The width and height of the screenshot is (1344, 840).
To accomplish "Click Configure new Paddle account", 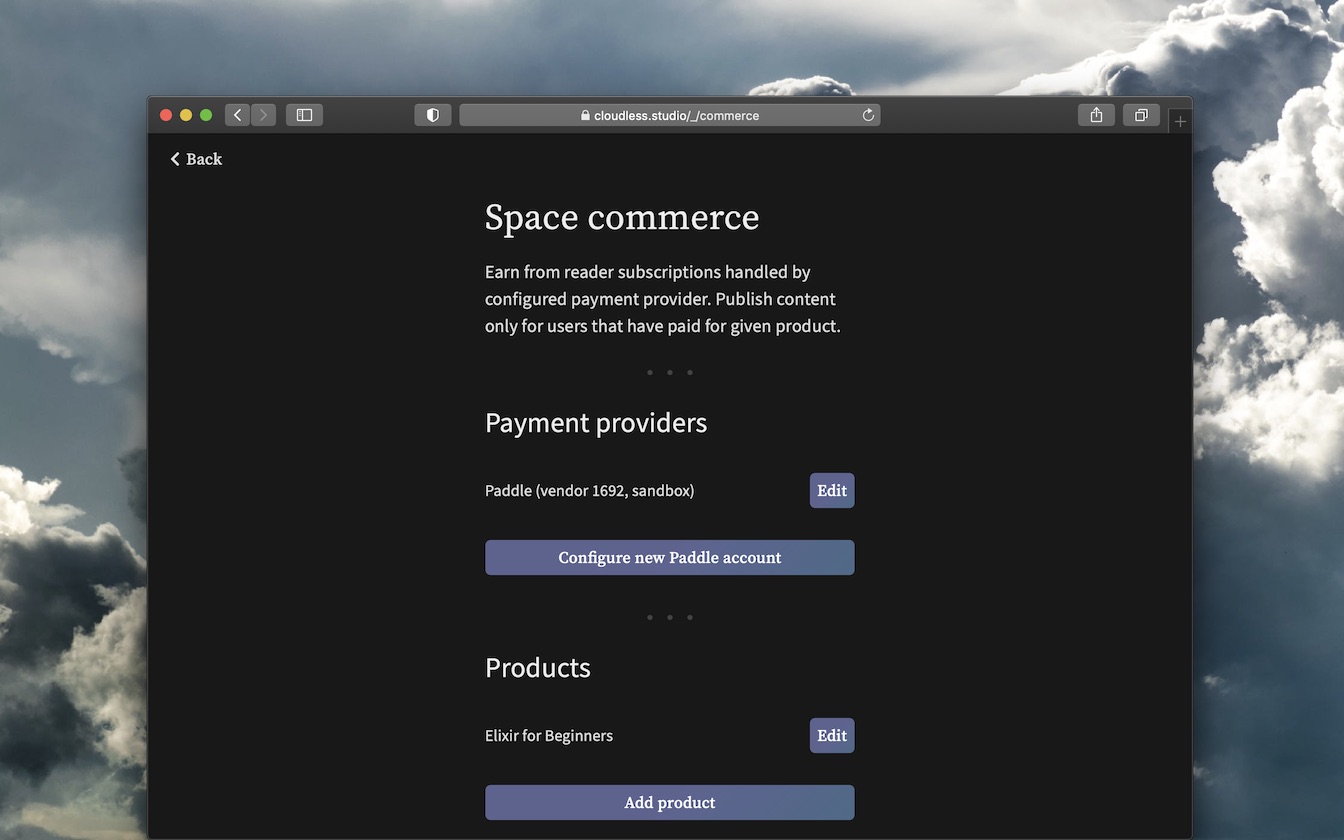I will tap(670, 557).
